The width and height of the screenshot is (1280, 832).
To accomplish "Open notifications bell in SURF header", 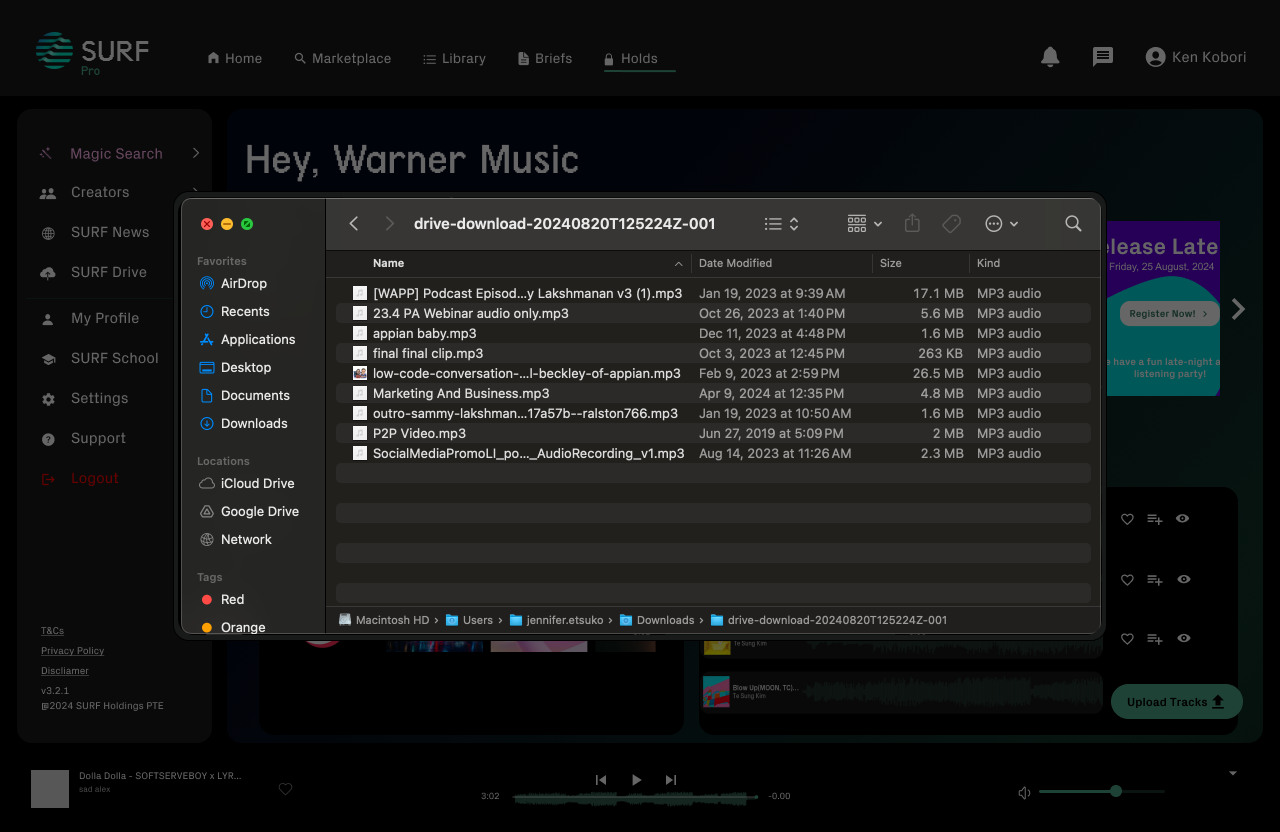I will pos(1050,57).
